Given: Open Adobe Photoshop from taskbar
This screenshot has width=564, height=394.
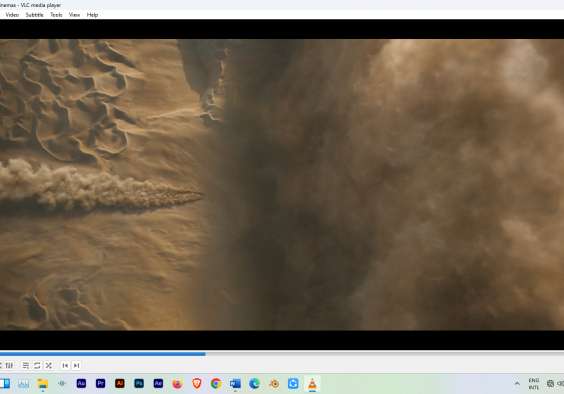Looking at the screenshot, I should pos(139,384).
